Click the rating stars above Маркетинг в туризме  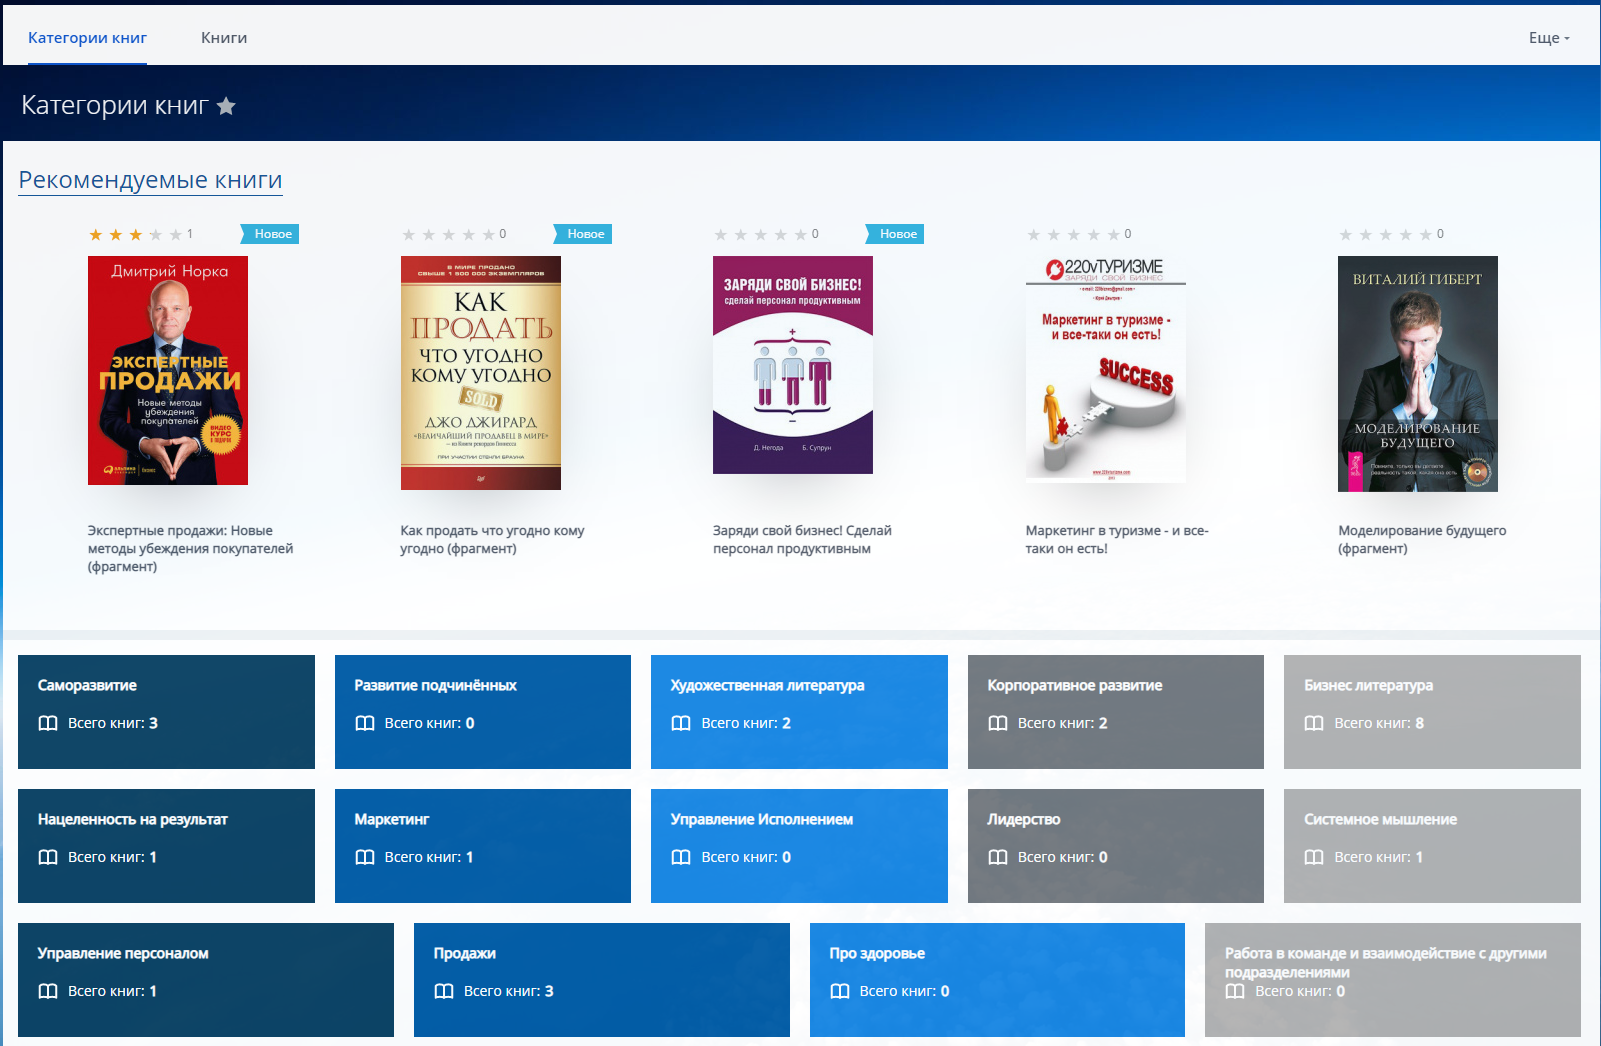[x=1073, y=234]
